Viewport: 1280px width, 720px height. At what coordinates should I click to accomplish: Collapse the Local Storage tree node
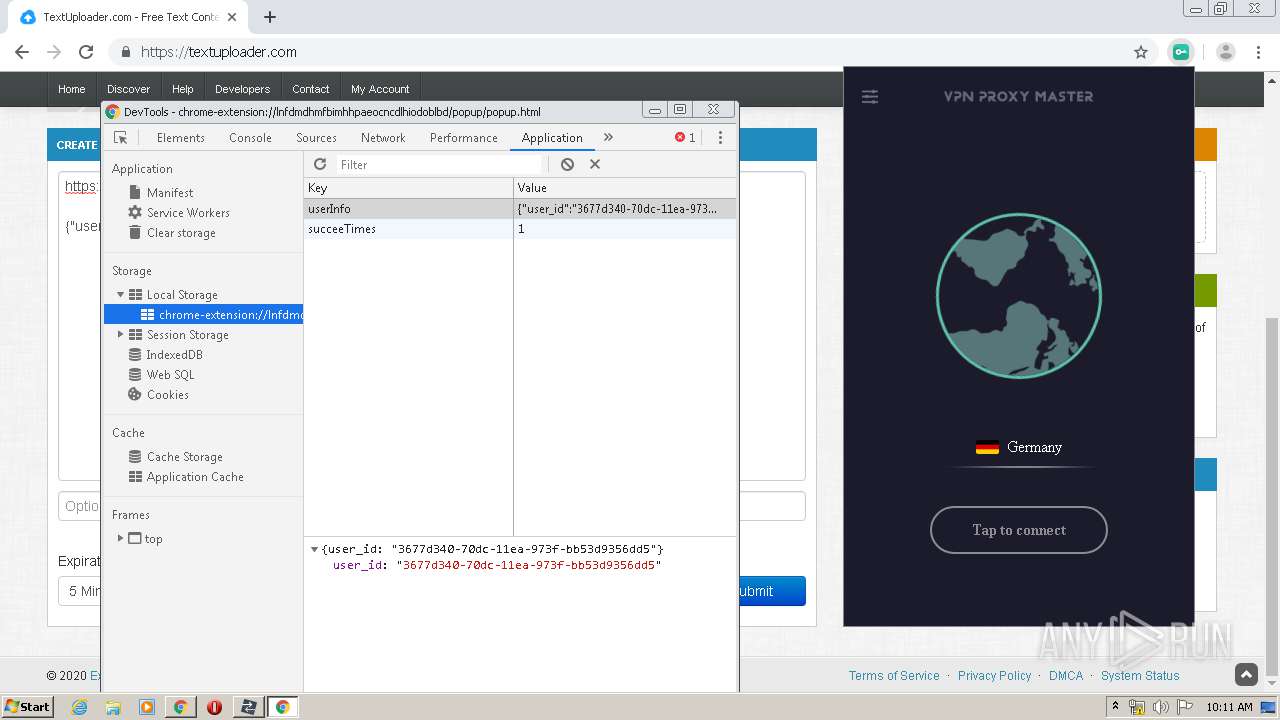pyautogui.click(x=121, y=295)
